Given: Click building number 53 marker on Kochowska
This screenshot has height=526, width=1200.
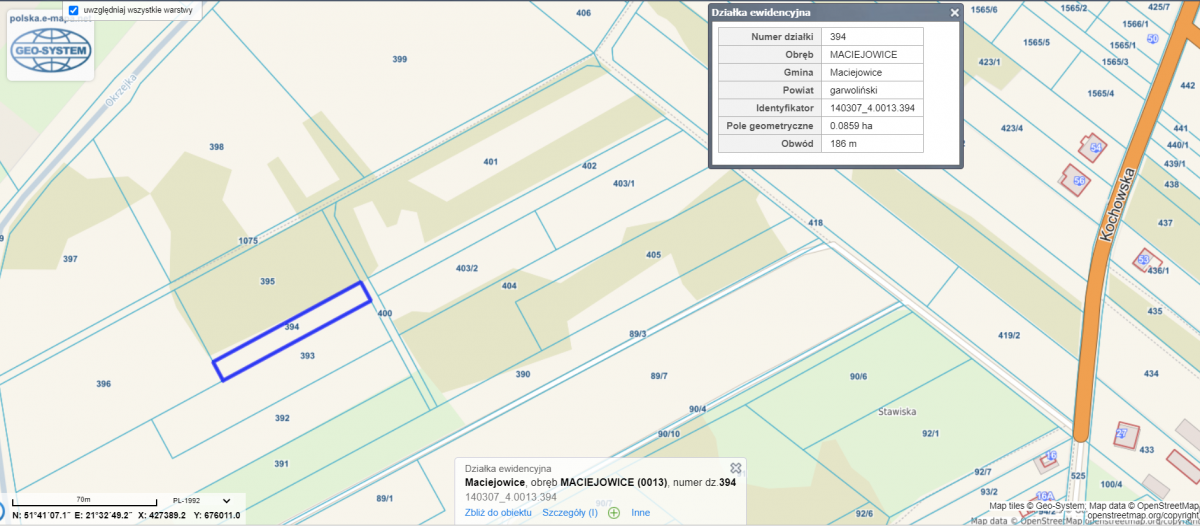Looking at the screenshot, I should point(1143,260).
